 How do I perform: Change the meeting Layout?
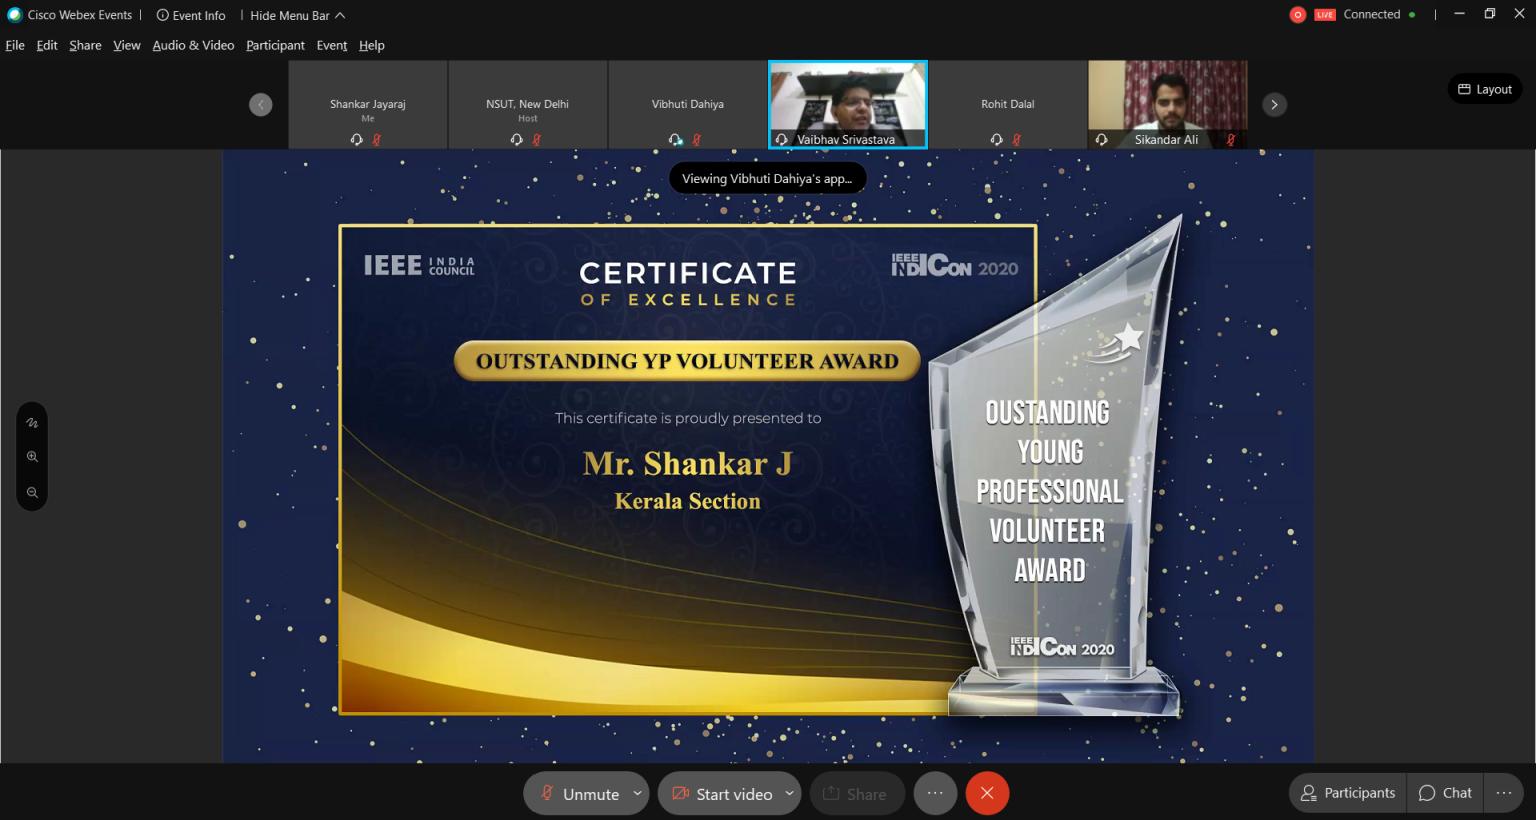[1485, 88]
